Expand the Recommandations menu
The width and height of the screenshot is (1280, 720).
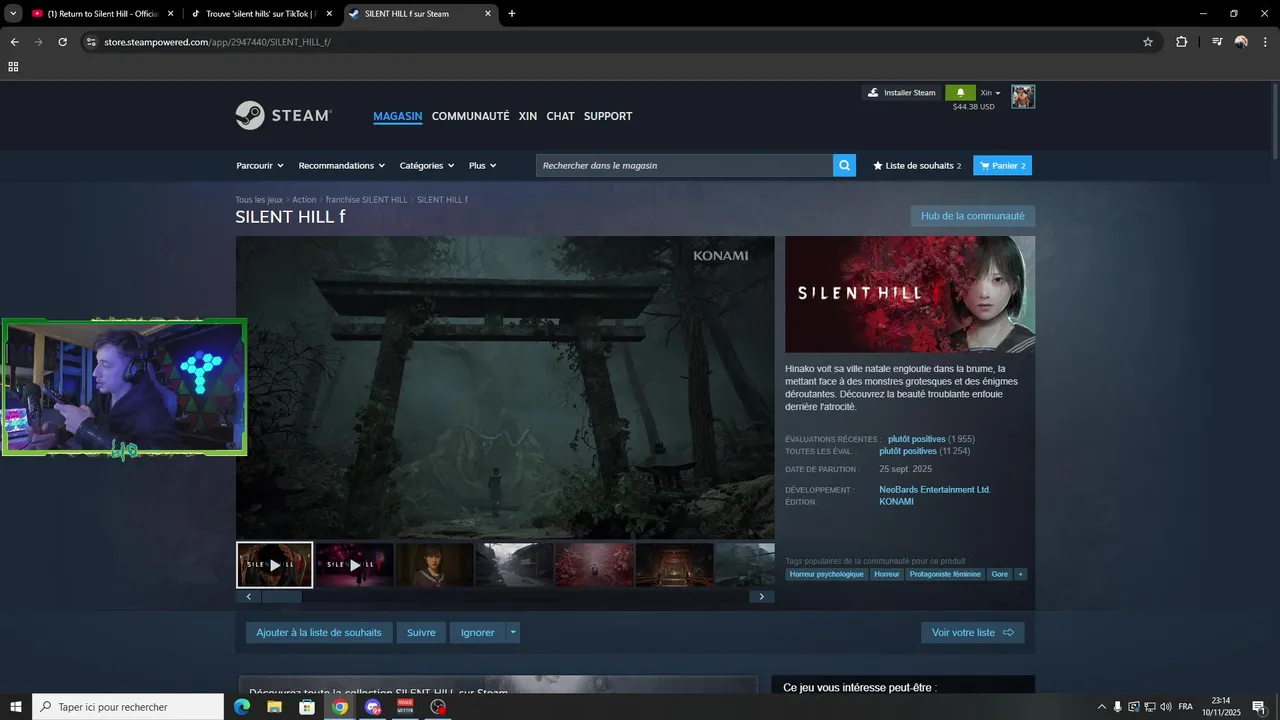[342, 166]
